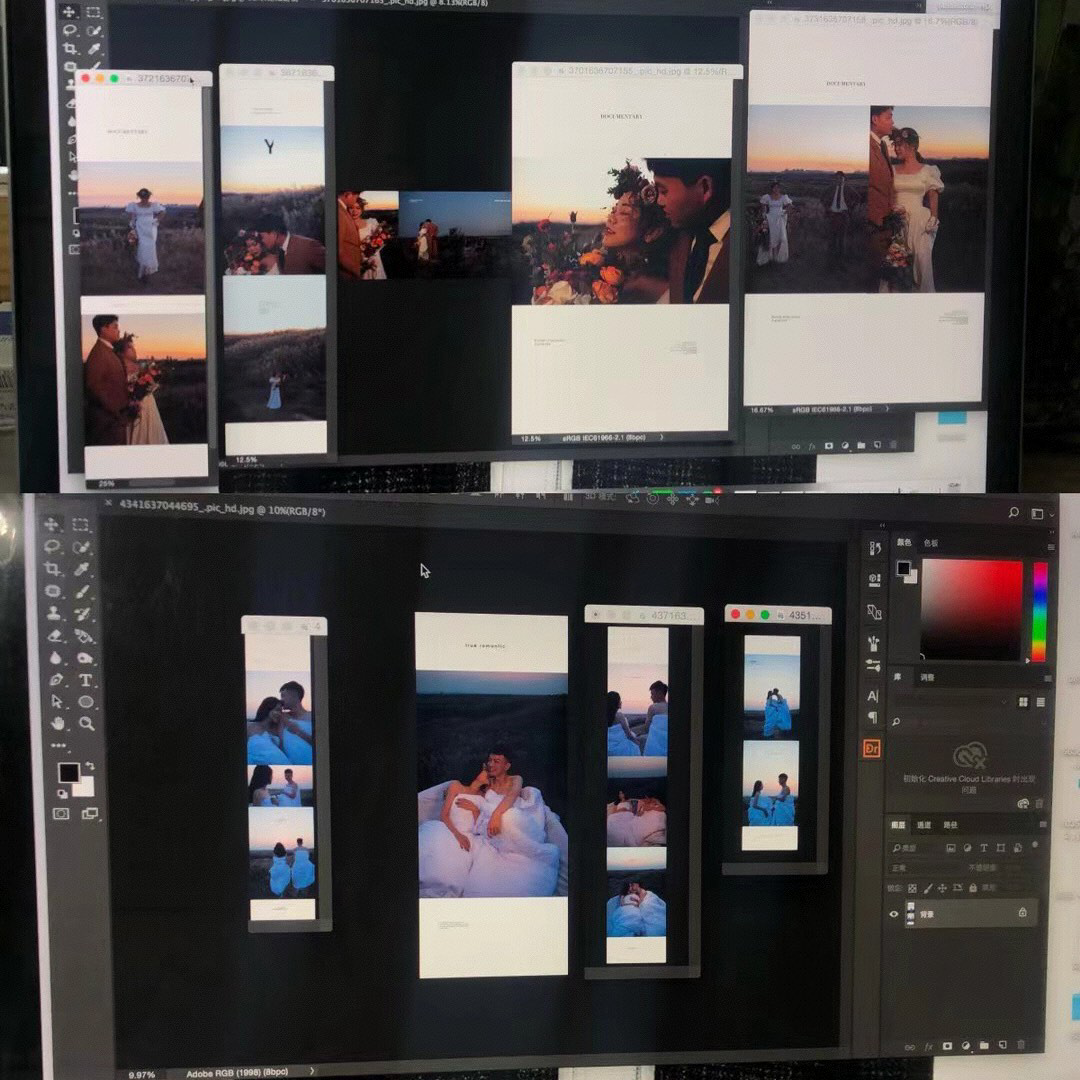1080x1080 pixels.
Task: Open the Edit Toolbar three-dots button
Action: click(59, 745)
